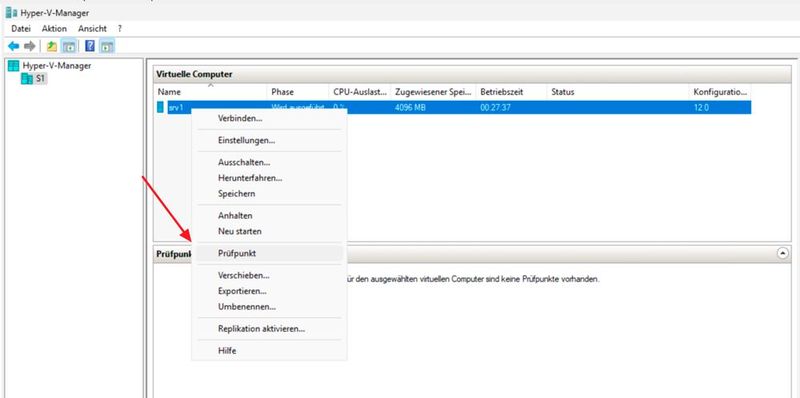Select Hyper-V-Manager root tree node

[x=57, y=66]
